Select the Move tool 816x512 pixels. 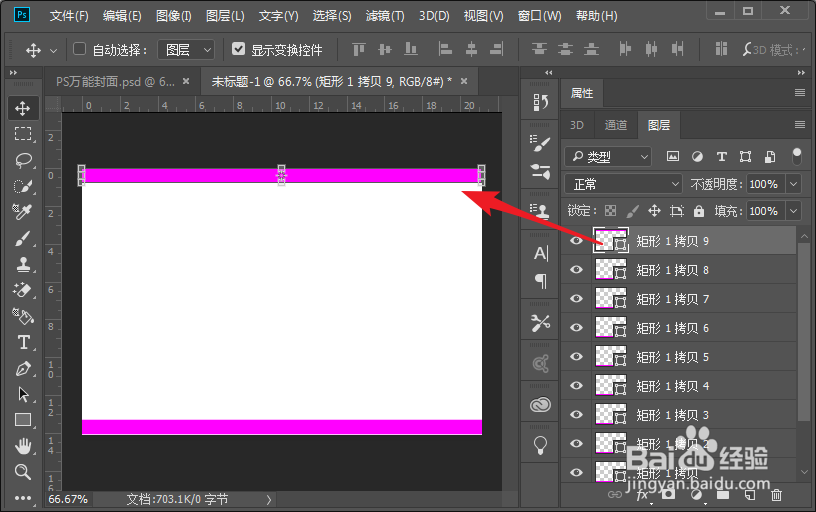click(22, 108)
